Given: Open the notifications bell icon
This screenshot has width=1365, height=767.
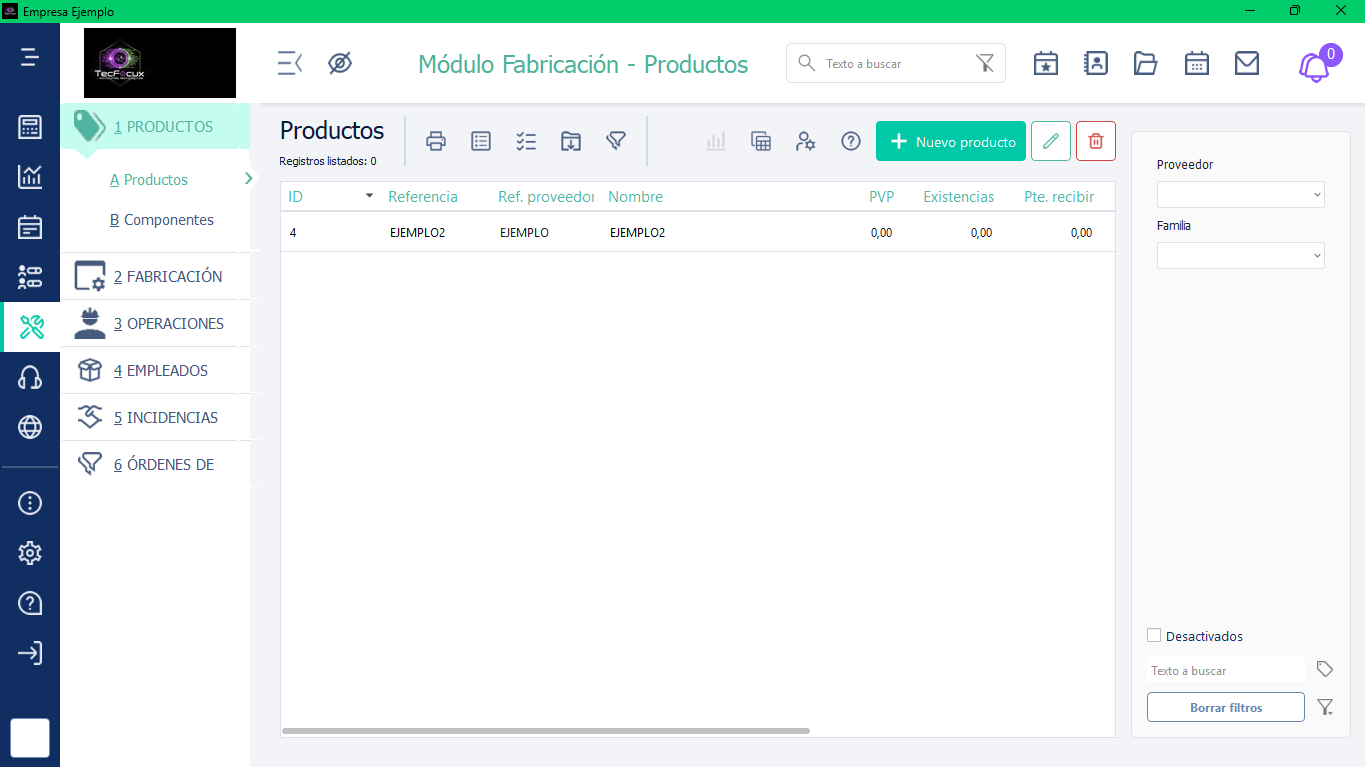Looking at the screenshot, I should coord(1314,66).
